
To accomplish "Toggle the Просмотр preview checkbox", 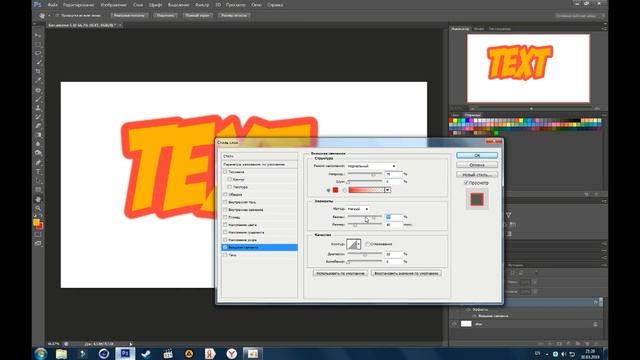I will pos(466,183).
